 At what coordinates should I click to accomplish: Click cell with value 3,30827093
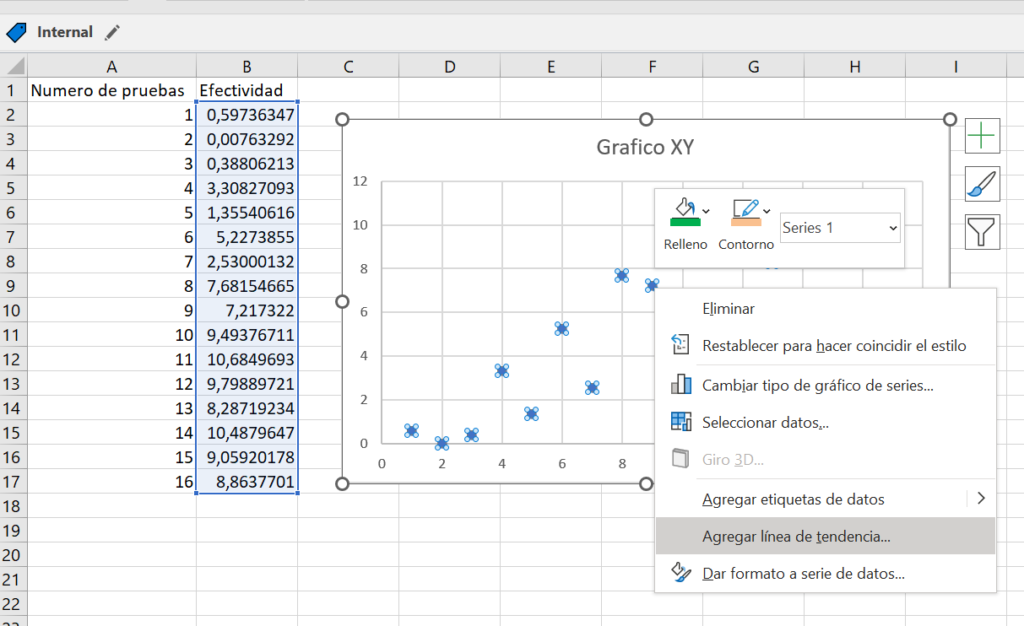pos(247,188)
